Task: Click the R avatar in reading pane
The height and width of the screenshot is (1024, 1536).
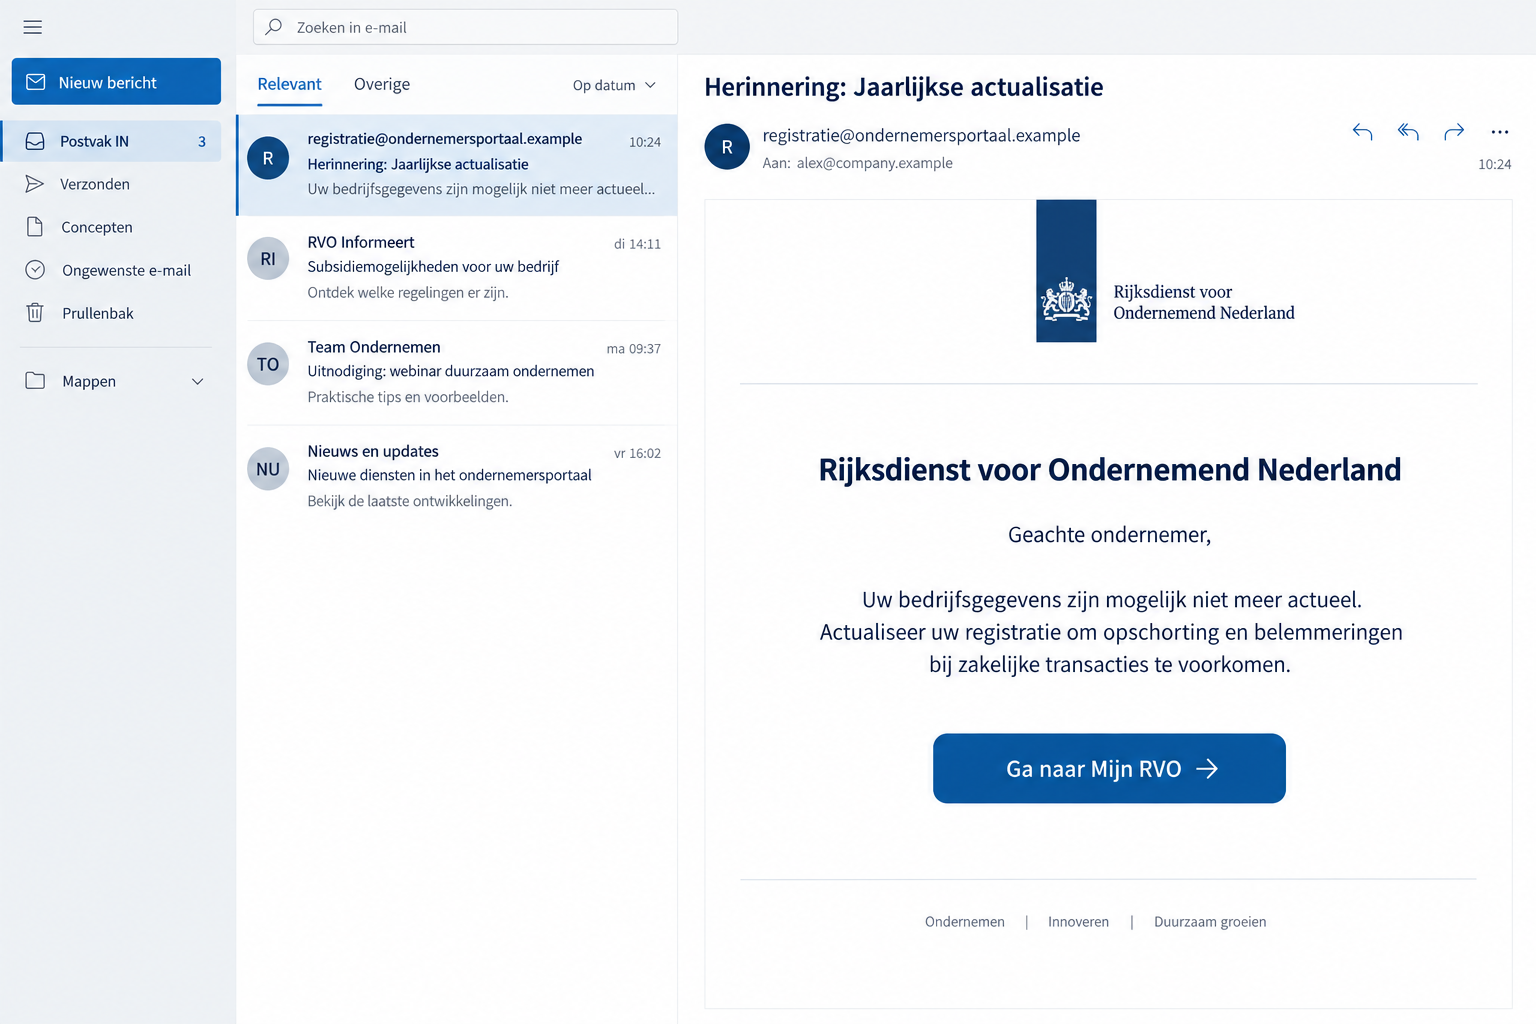Action: click(727, 147)
